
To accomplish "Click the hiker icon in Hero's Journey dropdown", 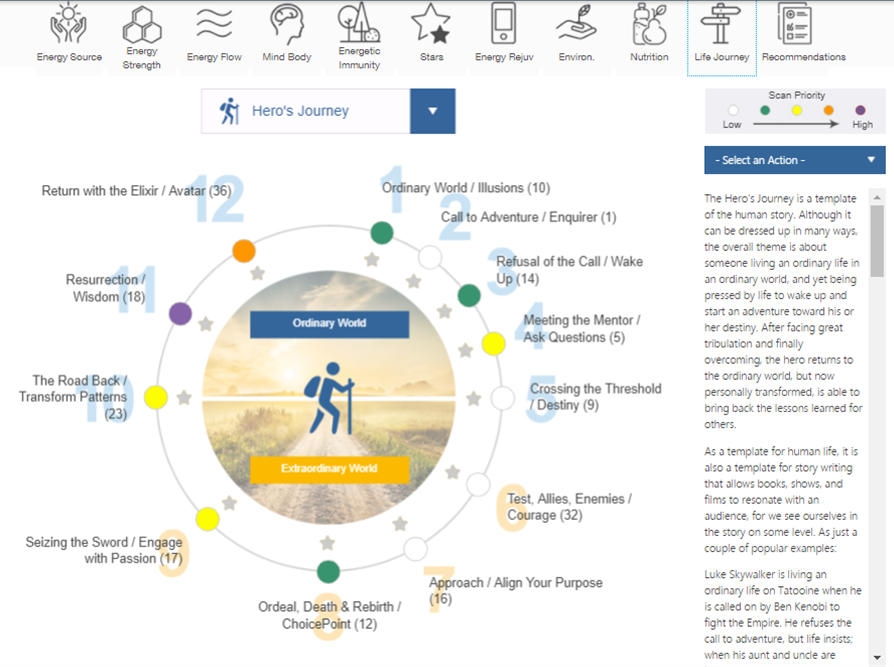I will click(x=229, y=111).
